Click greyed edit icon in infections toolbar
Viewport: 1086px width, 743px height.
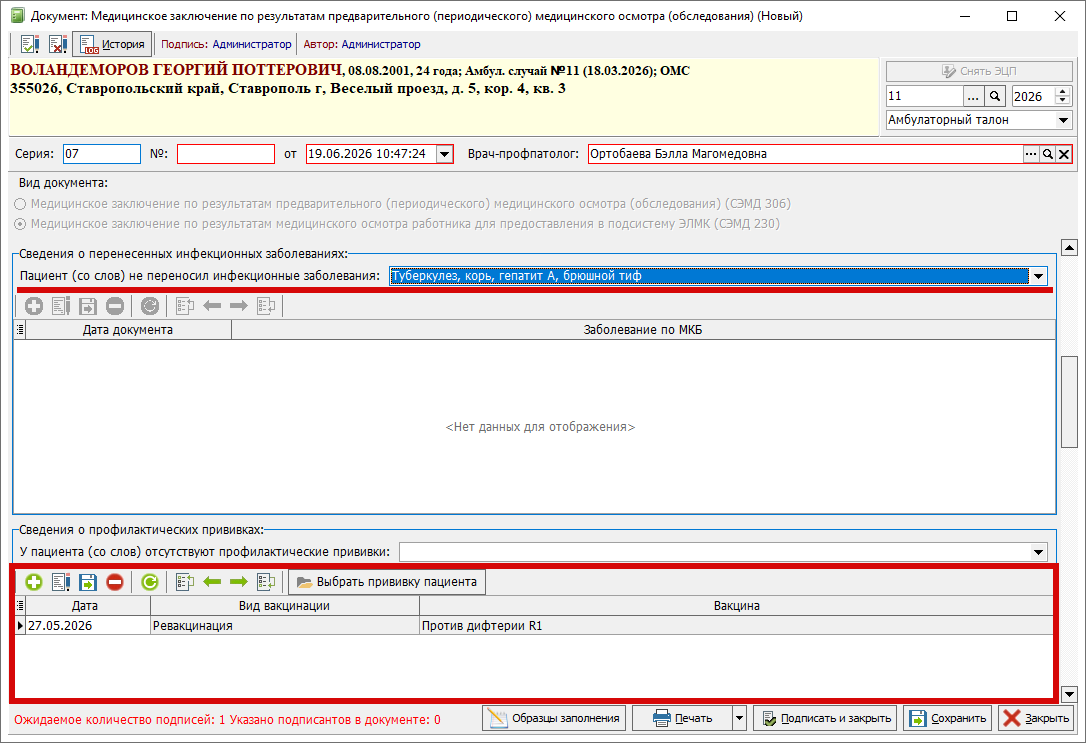pyautogui.click(x=61, y=305)
